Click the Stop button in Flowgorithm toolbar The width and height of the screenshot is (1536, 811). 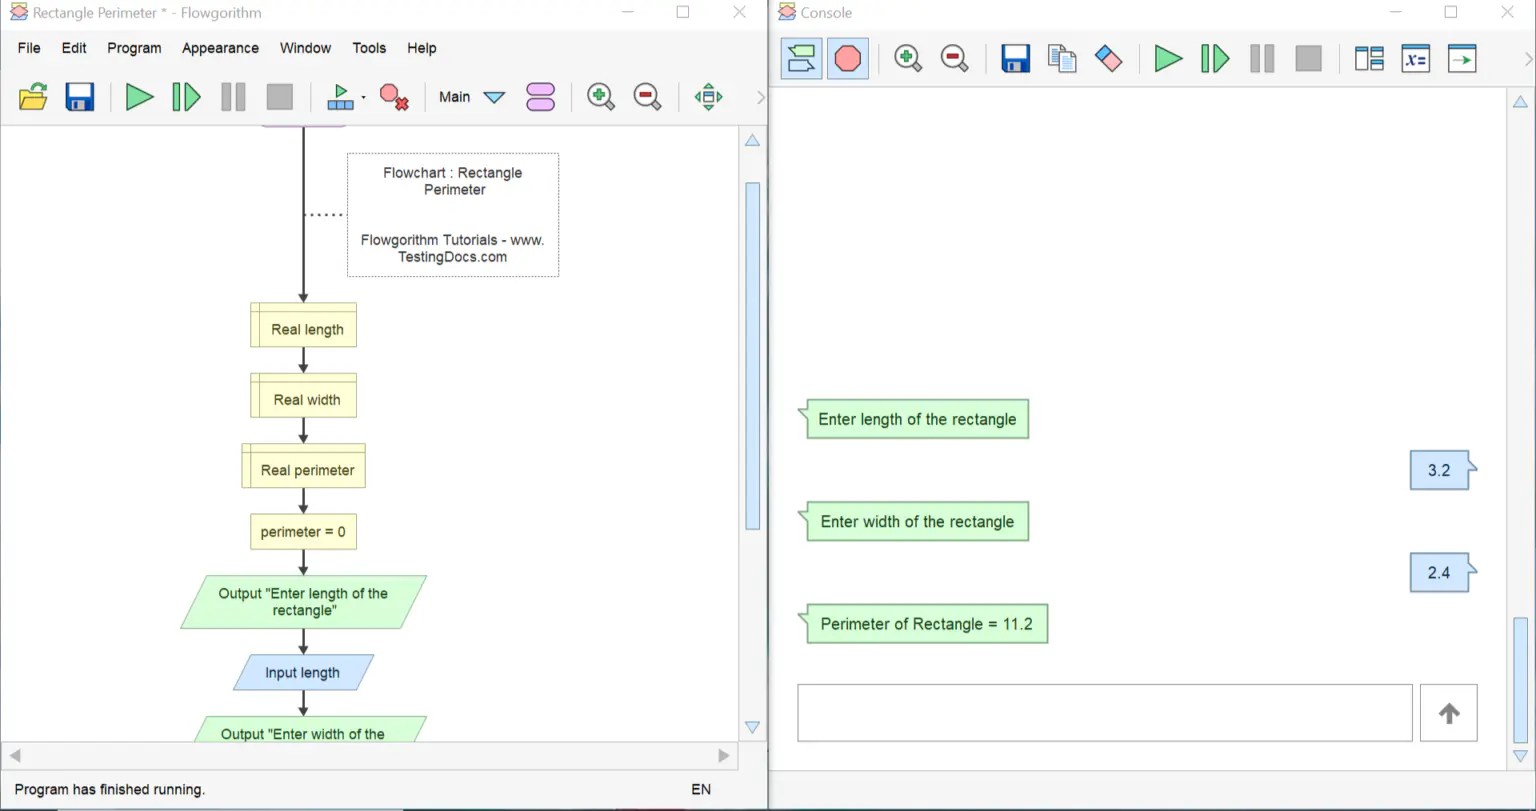(x=280, y=97)
